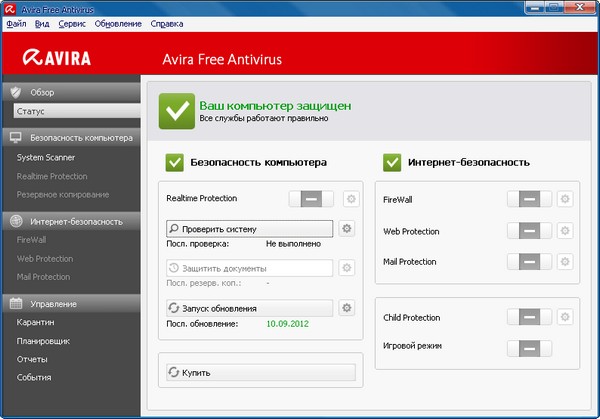Click the Проверить систему button
The image size is (600, 419).
pyautogui.click(x=247, y=229)
